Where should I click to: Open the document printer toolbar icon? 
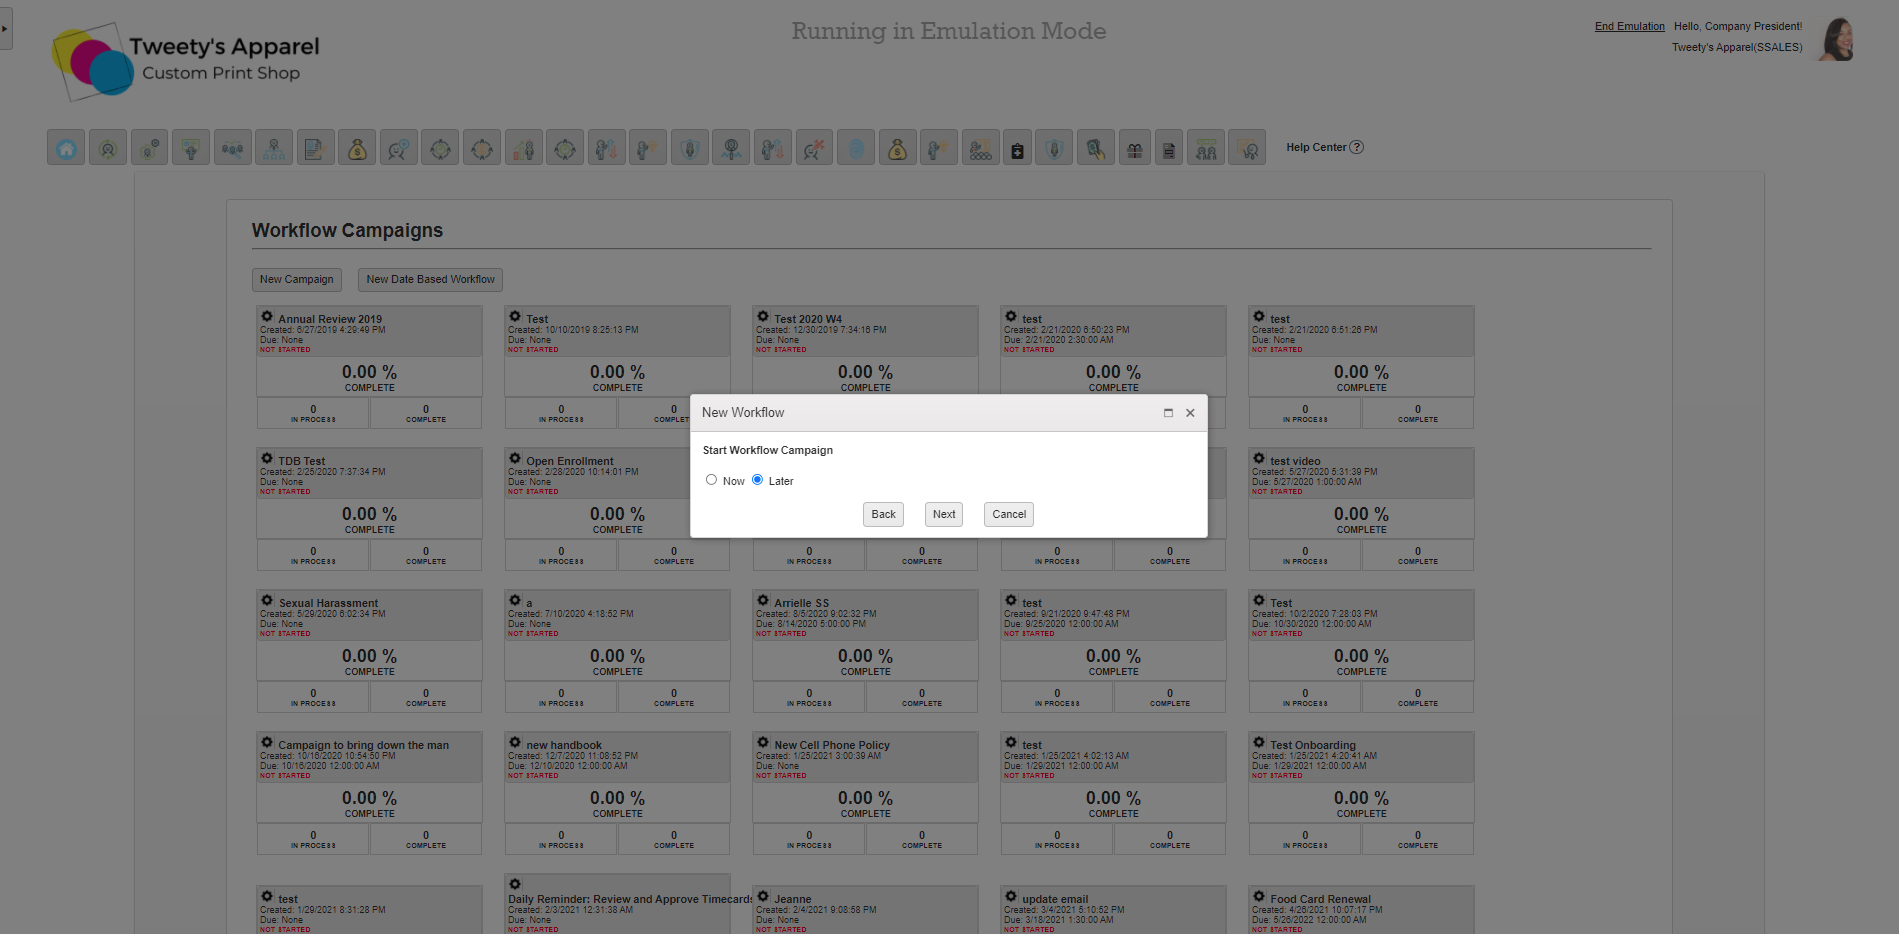(1169, 149)
